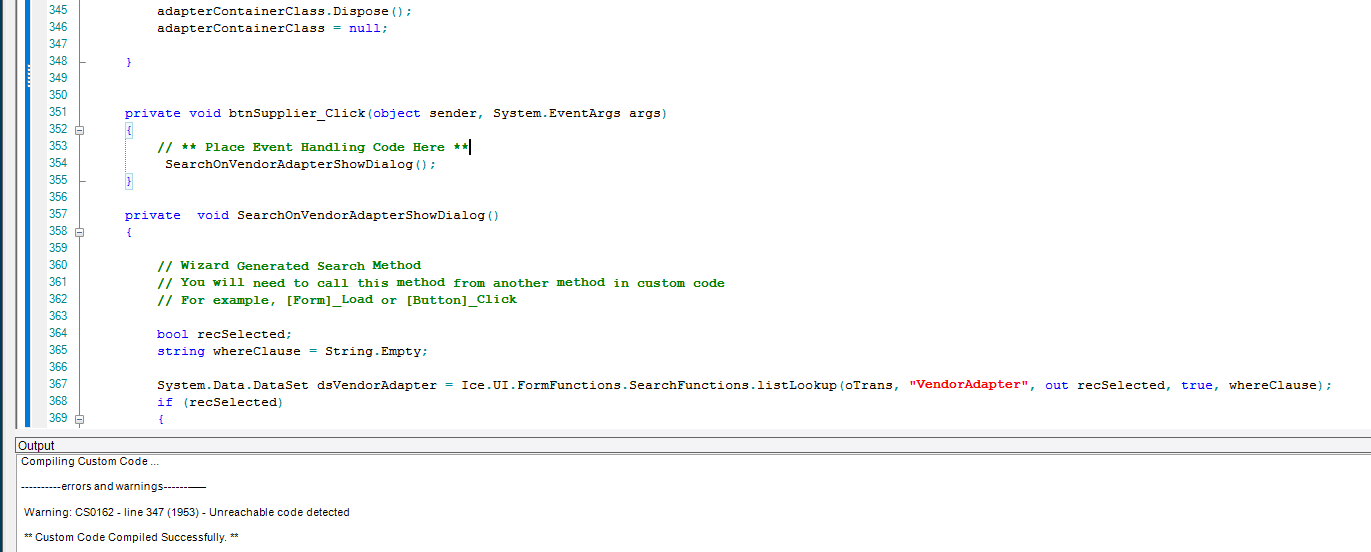Screen dimensions: 1371x552
Task: Click the 'if (recSelected)' statement
Action: 220,402
